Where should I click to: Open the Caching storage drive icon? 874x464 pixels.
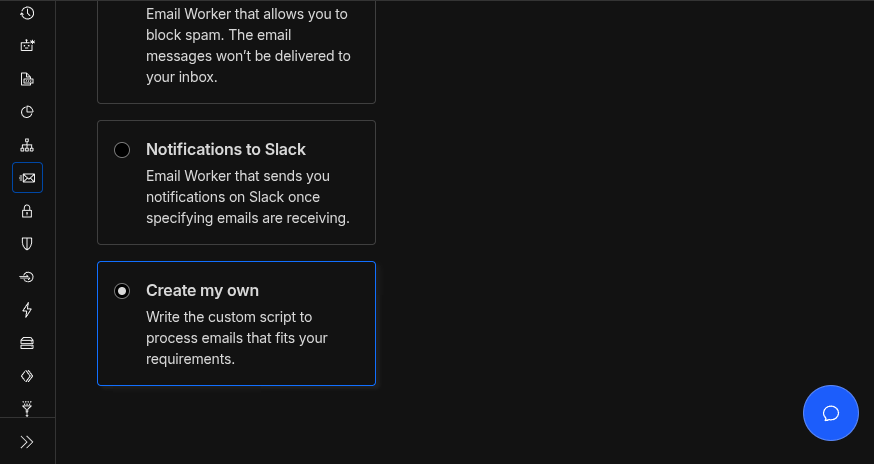point(27,343)
